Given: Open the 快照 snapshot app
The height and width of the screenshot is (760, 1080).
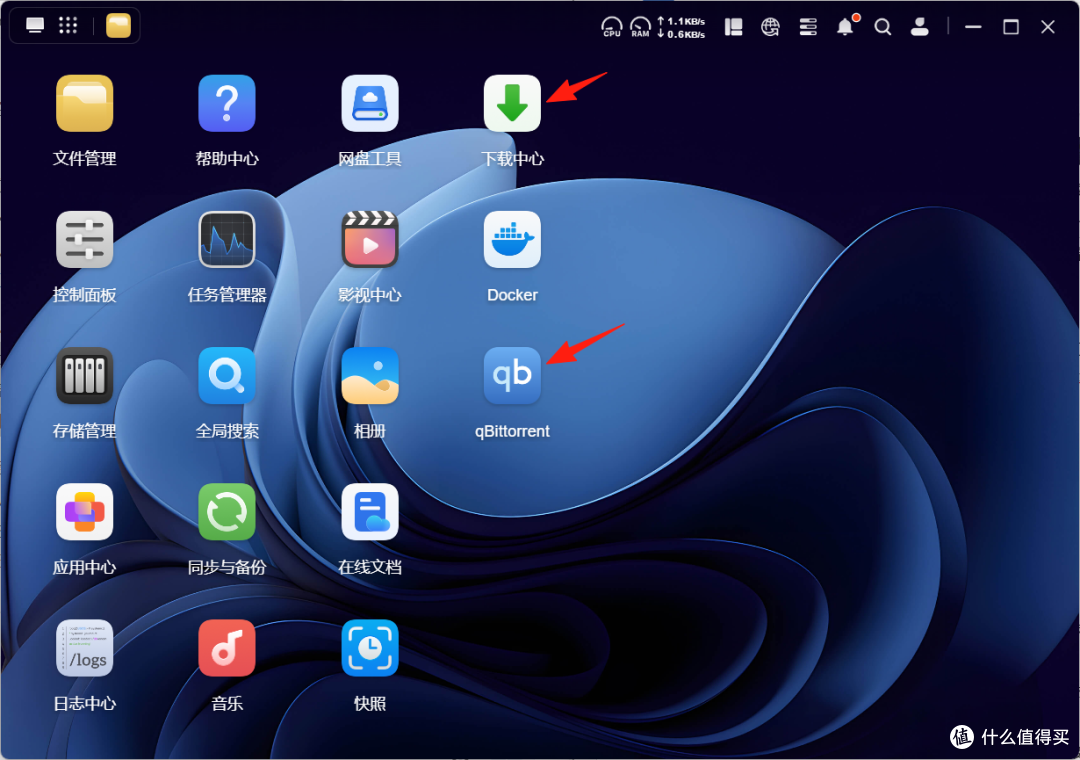Looking at the screenshot, I should 370,648.
